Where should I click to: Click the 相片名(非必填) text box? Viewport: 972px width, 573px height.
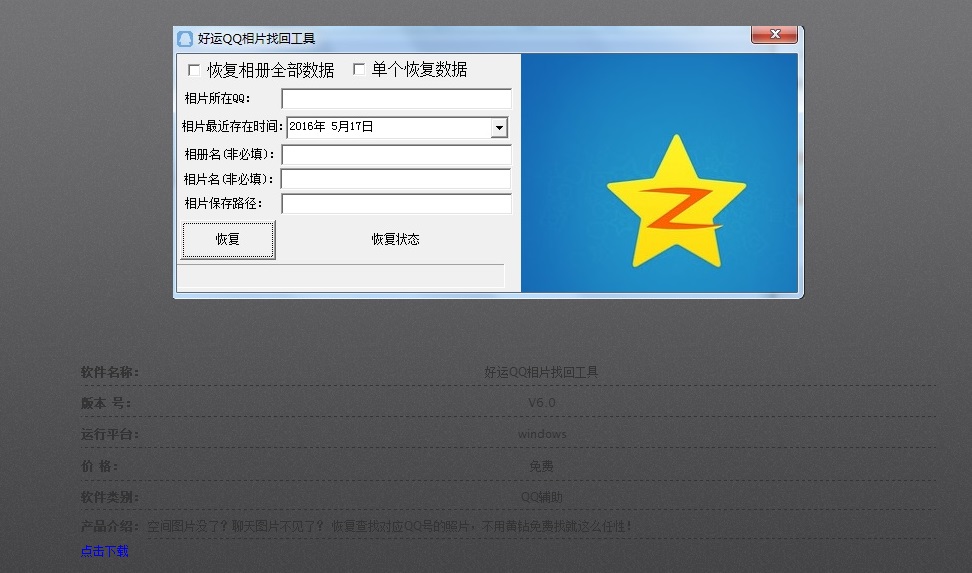[x=396, y=179]
